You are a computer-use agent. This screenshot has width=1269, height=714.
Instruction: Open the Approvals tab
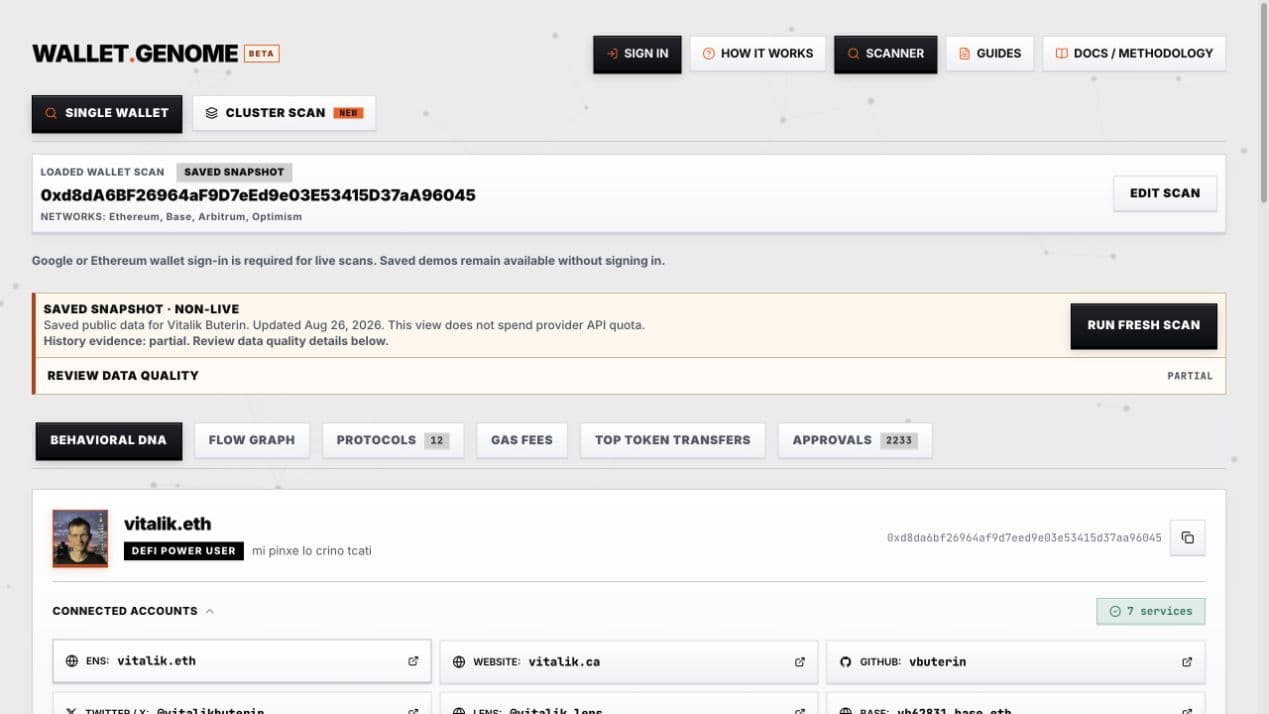coord(855,440)
